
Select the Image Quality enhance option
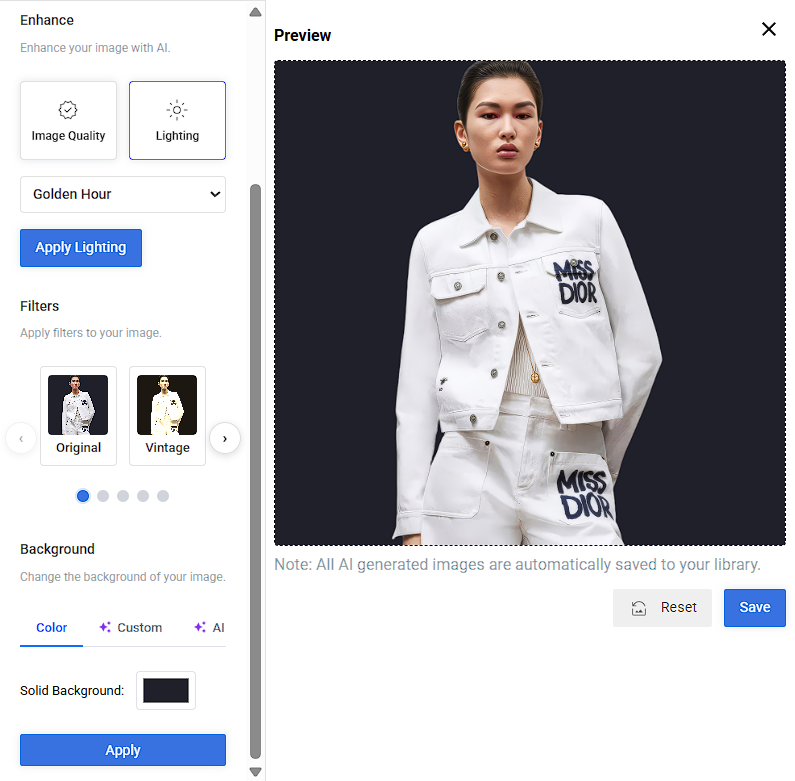click(x=68, y=121)
